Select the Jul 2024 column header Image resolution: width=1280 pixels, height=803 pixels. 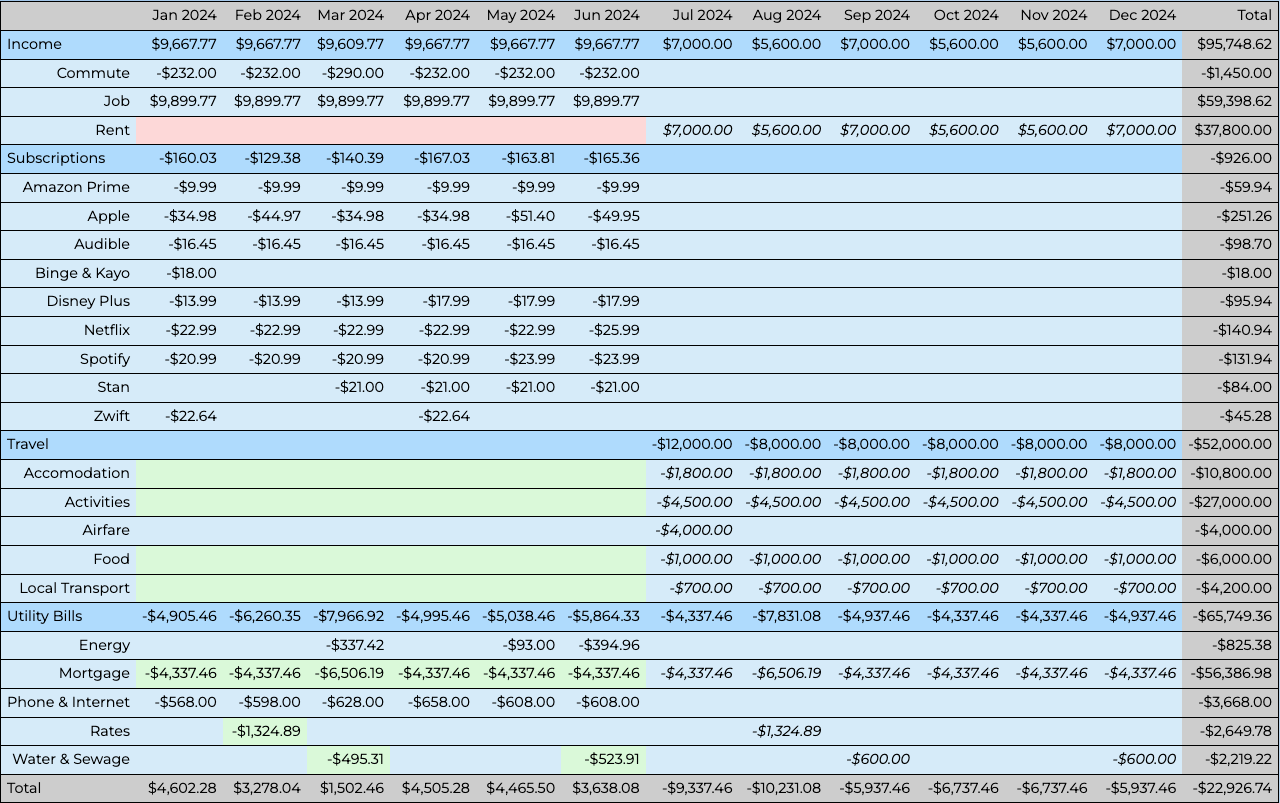tap(694, 15)
